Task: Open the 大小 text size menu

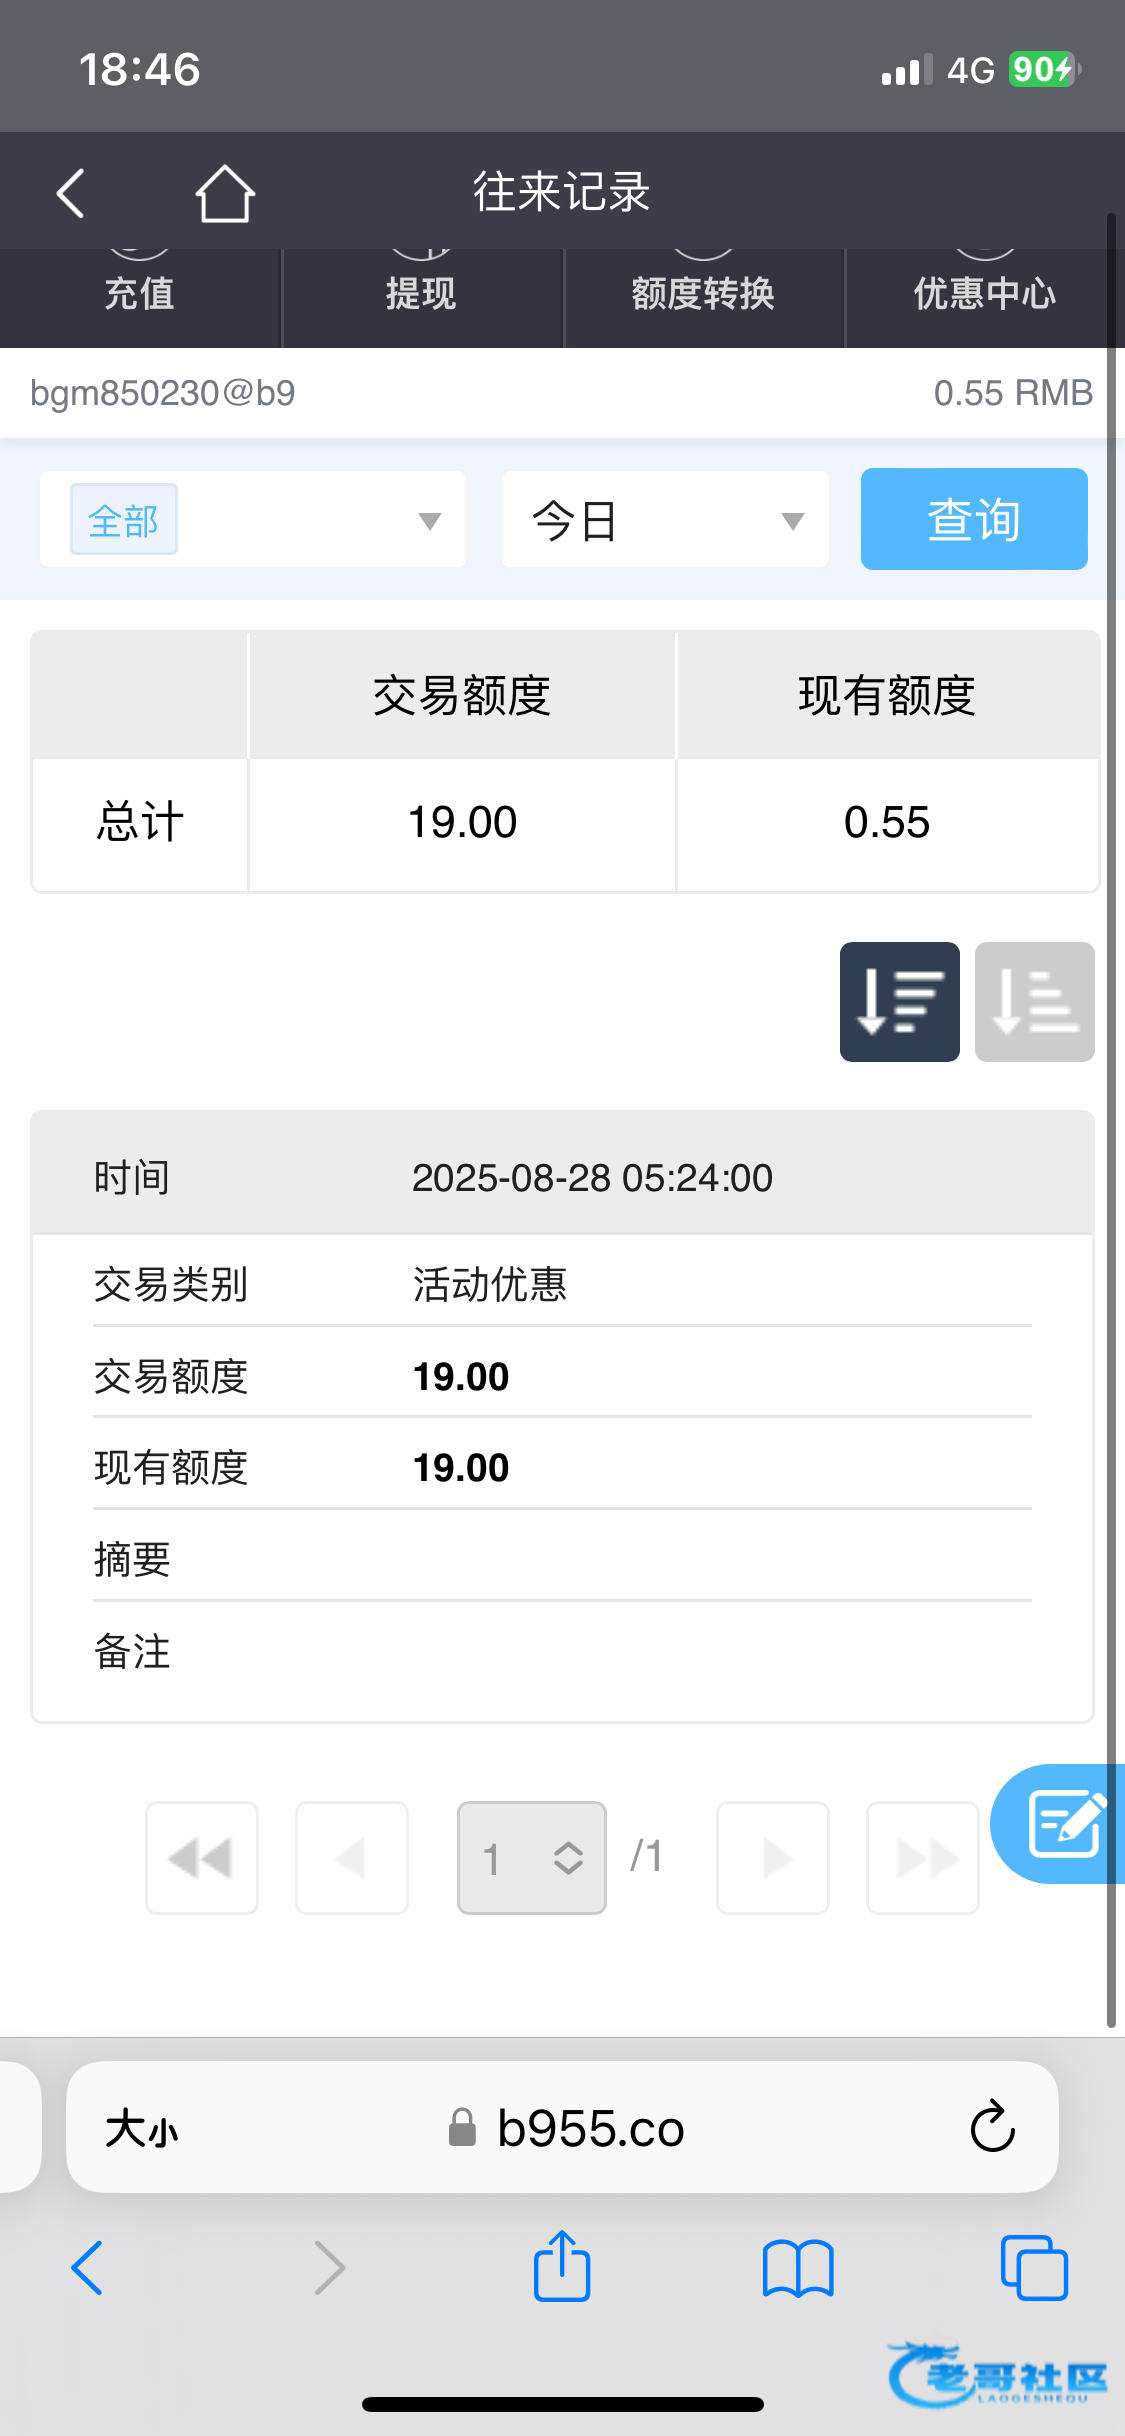Action: point(142,2128)
